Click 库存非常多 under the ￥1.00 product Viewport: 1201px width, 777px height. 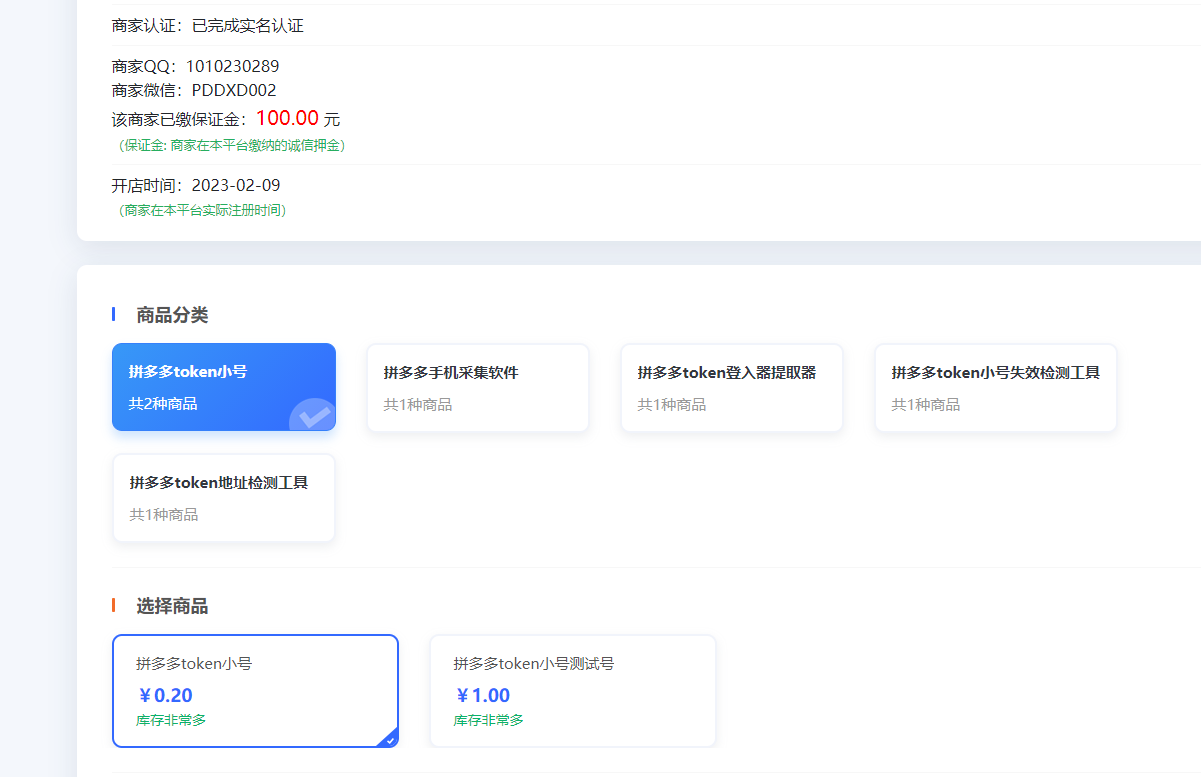(x=489, y=720)
